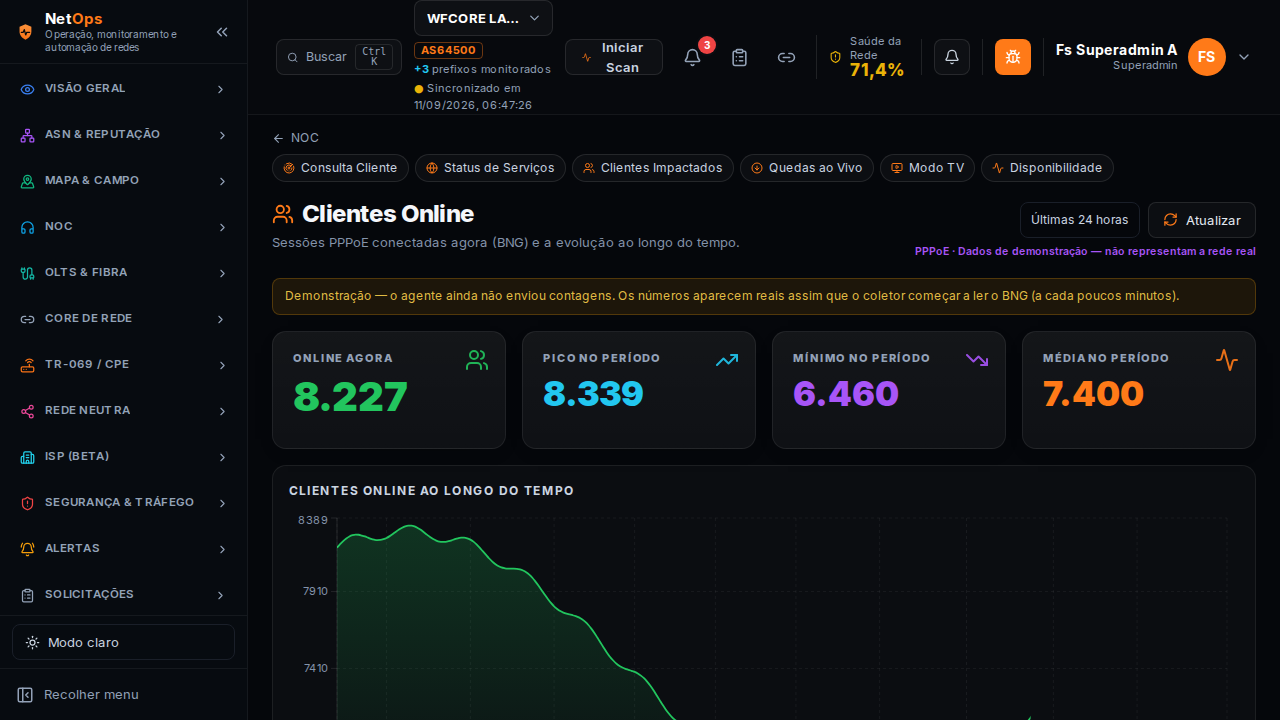Expand the ISP (Beta) section chevron
1280x720 pixels.
point(221,457)
